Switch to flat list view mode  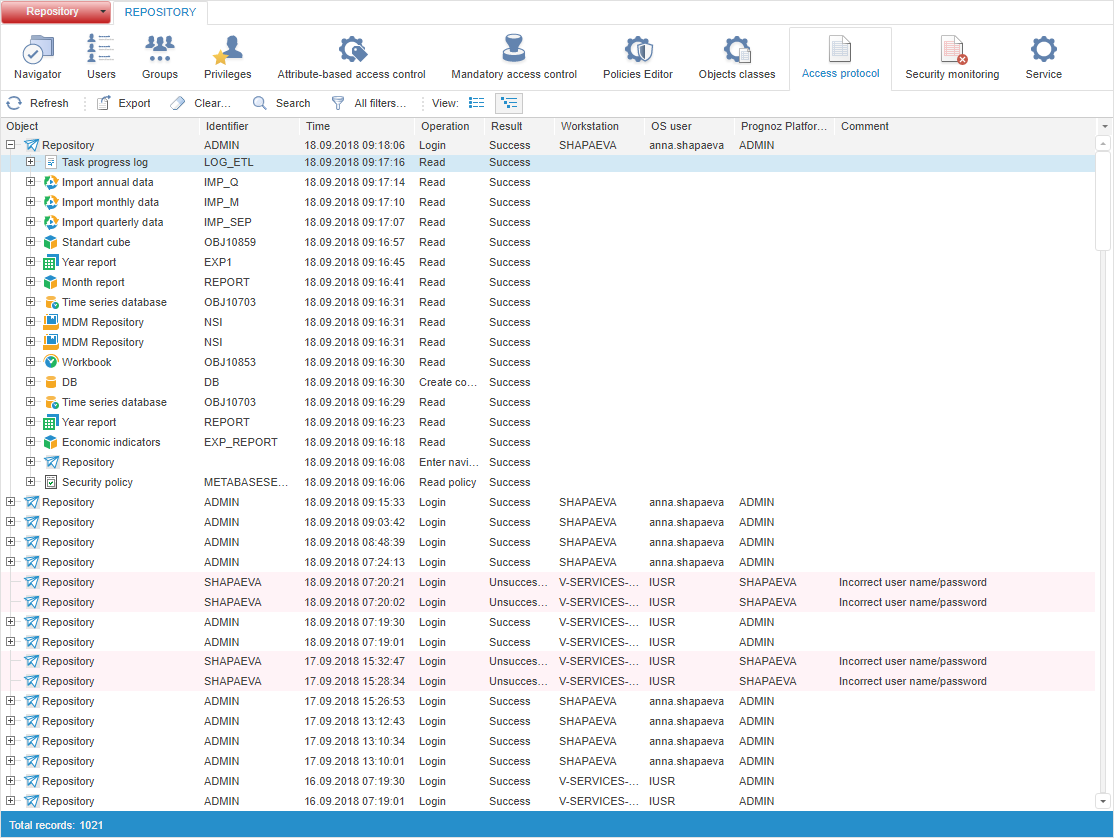pyautogui.click(x=477, y=103)
